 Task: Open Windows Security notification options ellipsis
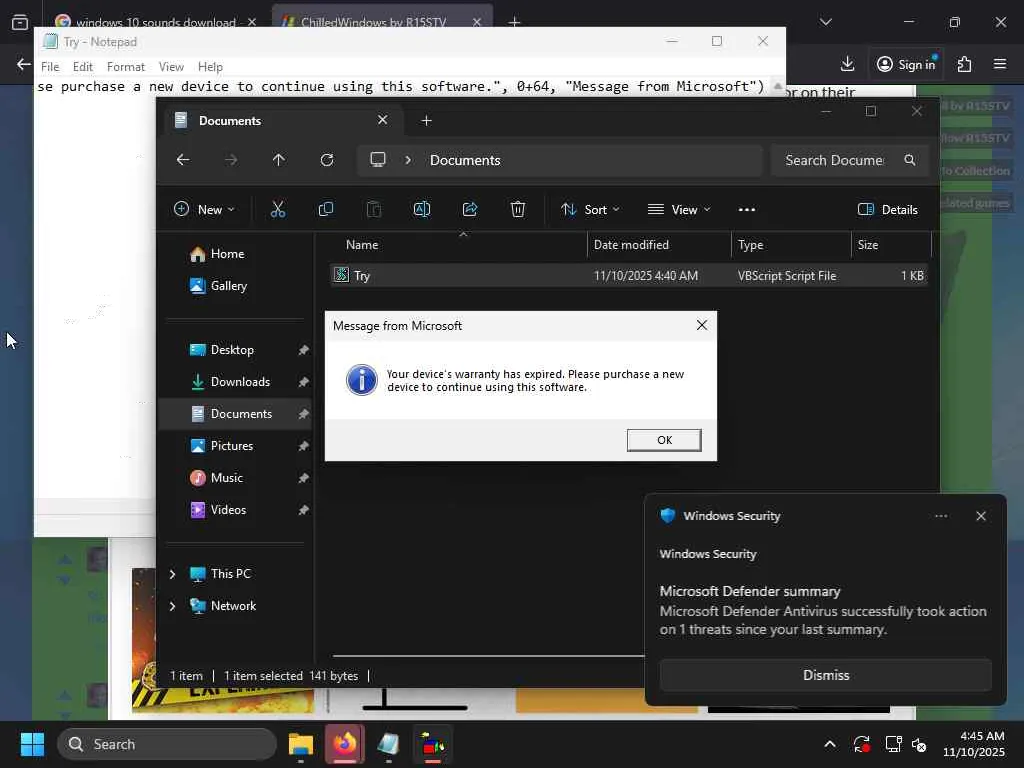(x=940, y=516)
